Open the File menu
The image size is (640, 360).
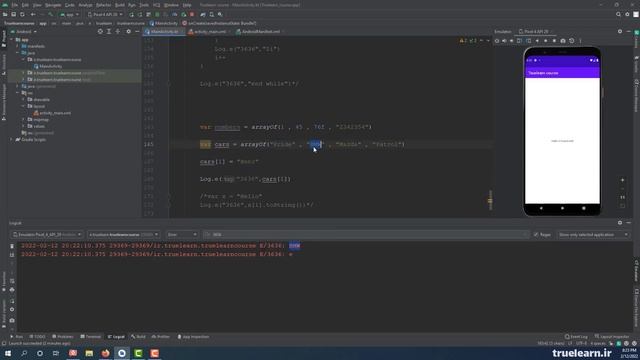15,5
